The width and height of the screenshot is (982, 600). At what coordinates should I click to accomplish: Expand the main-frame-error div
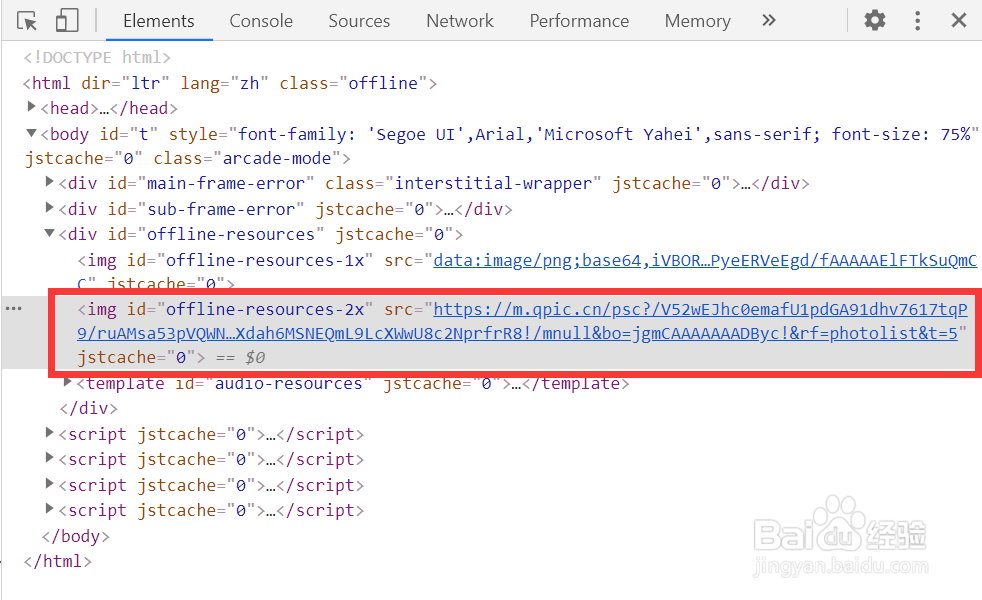click(x=49, y=182)
